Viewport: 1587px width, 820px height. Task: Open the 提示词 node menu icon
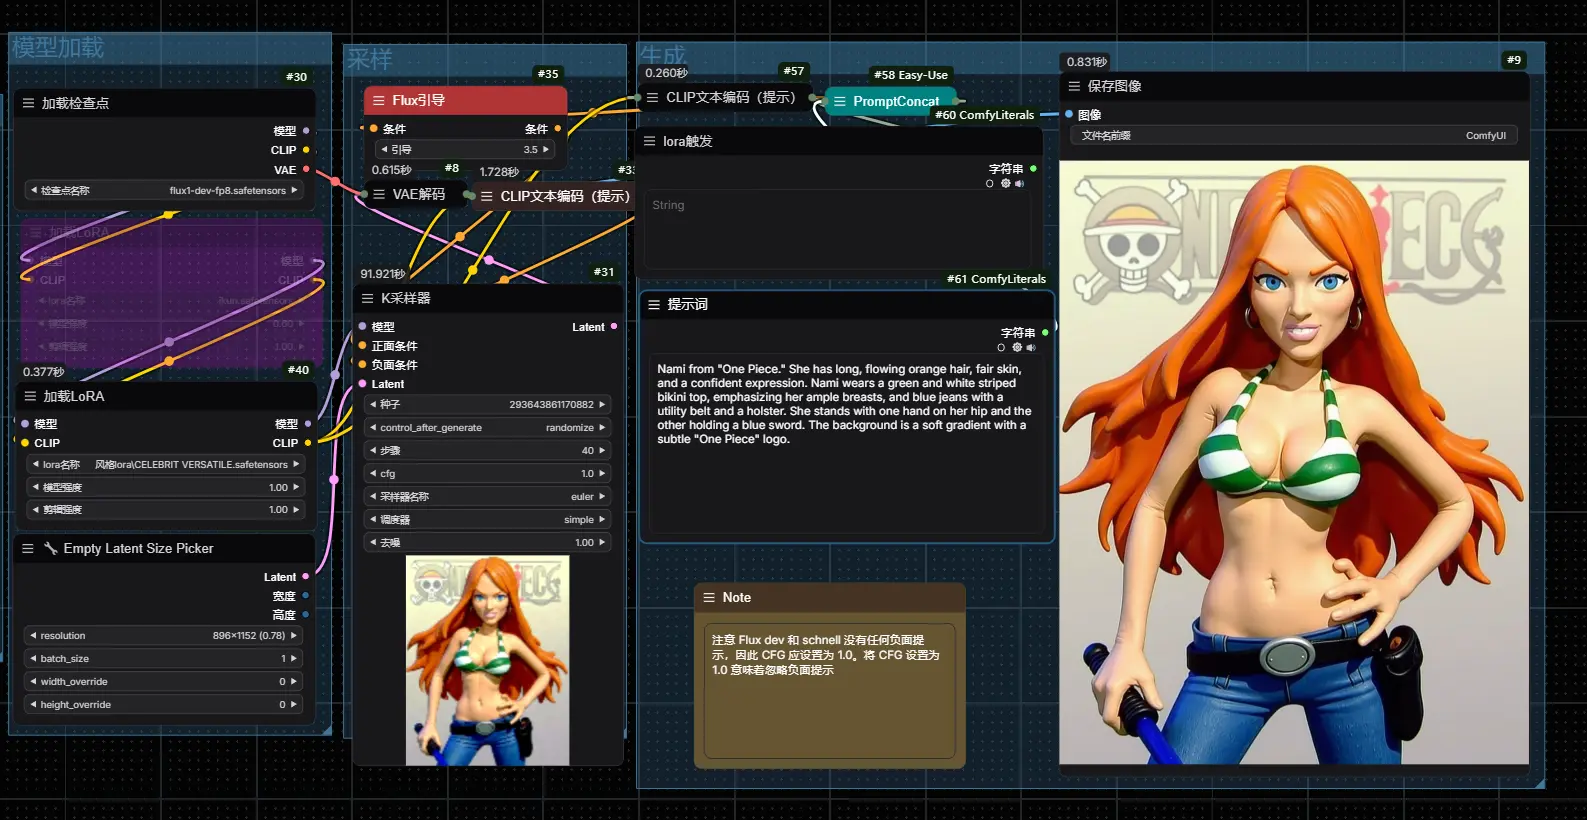pos(654,304)
